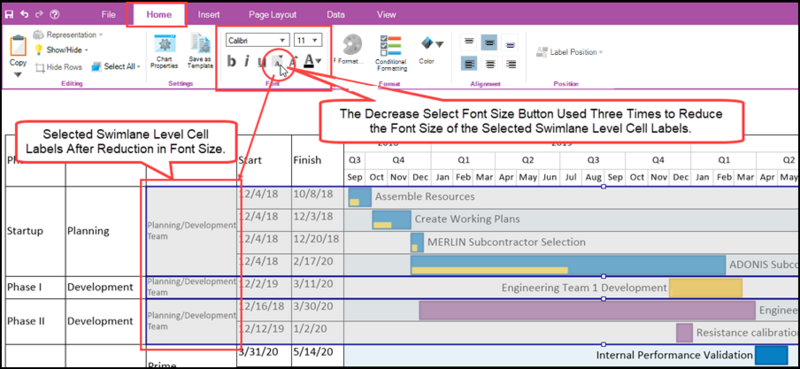
Task: Click the font color A button
Action: click(x=309, y=62)
